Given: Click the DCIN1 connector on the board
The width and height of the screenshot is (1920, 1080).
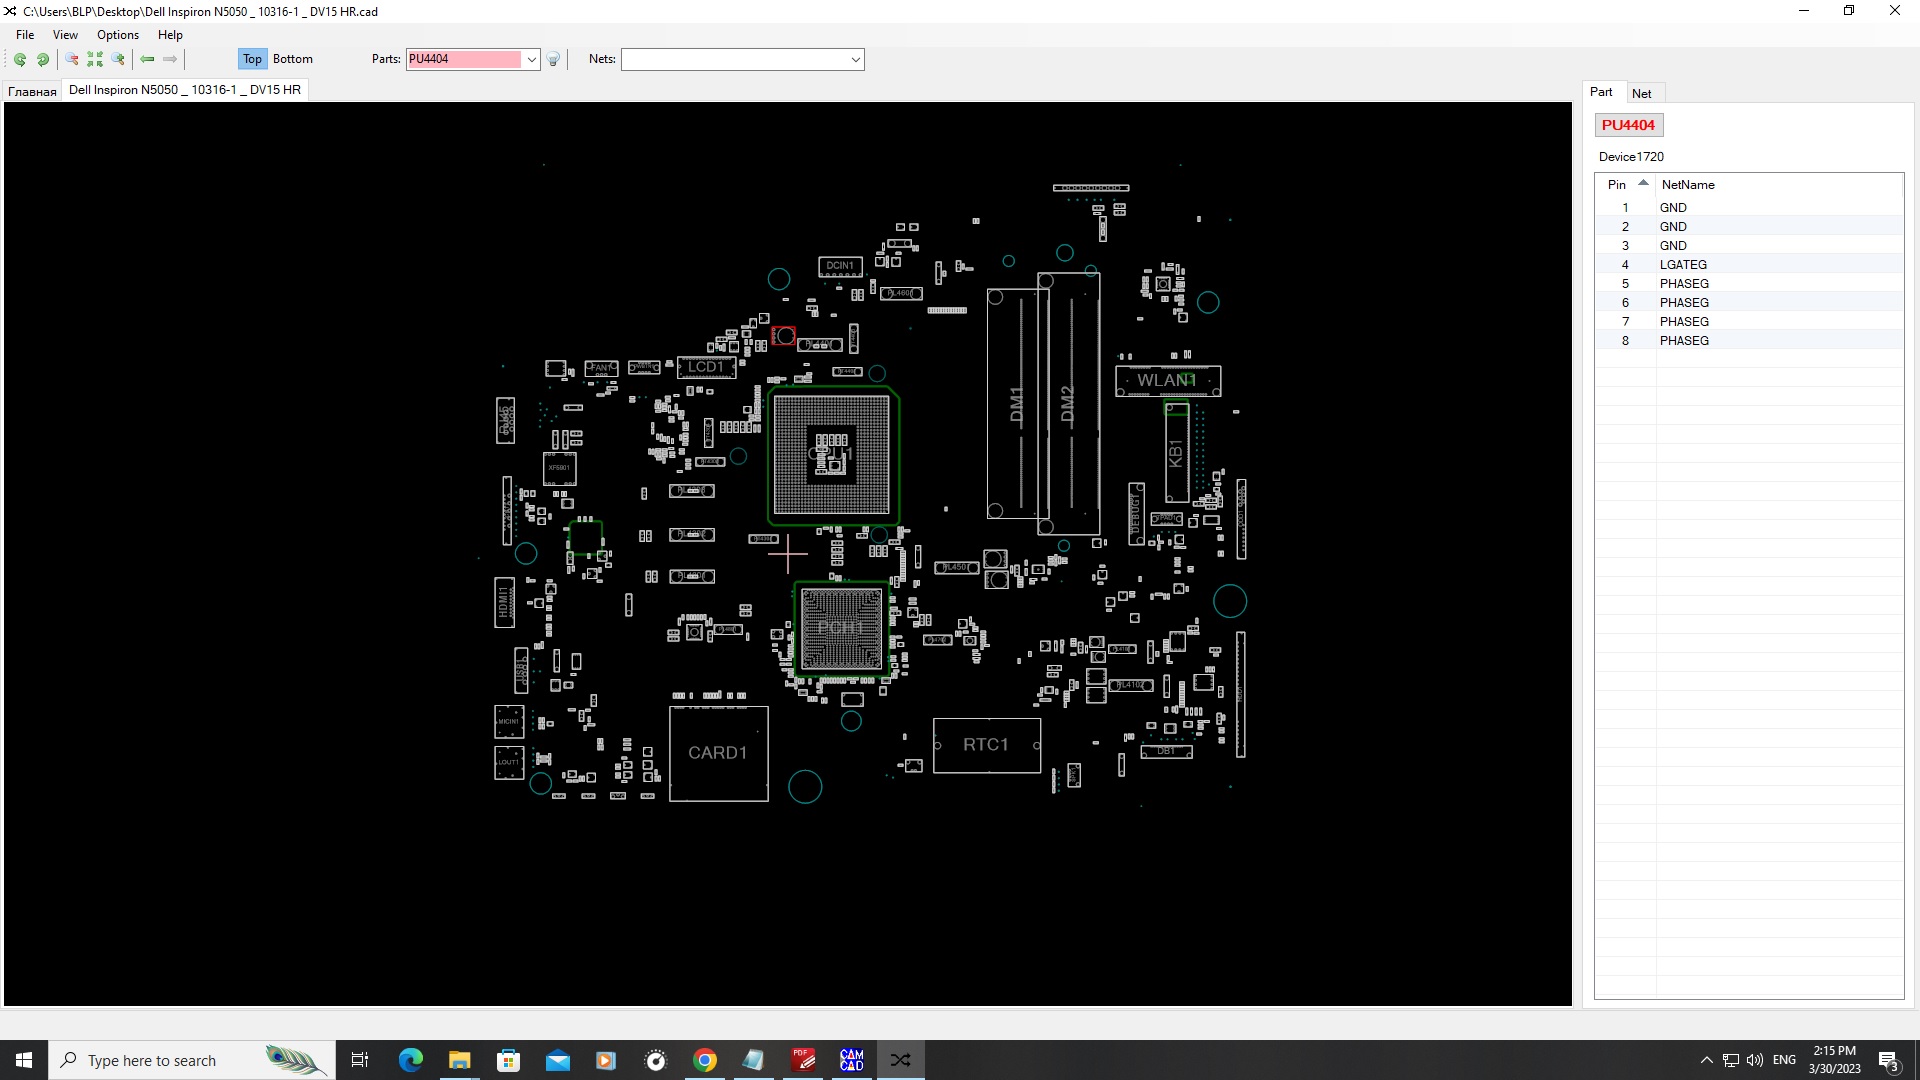Looking at the screenshot, I should (840, 266).
